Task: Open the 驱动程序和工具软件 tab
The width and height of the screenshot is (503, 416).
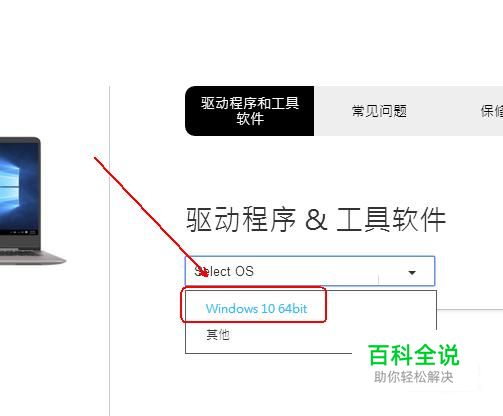Action: [250, 111]
